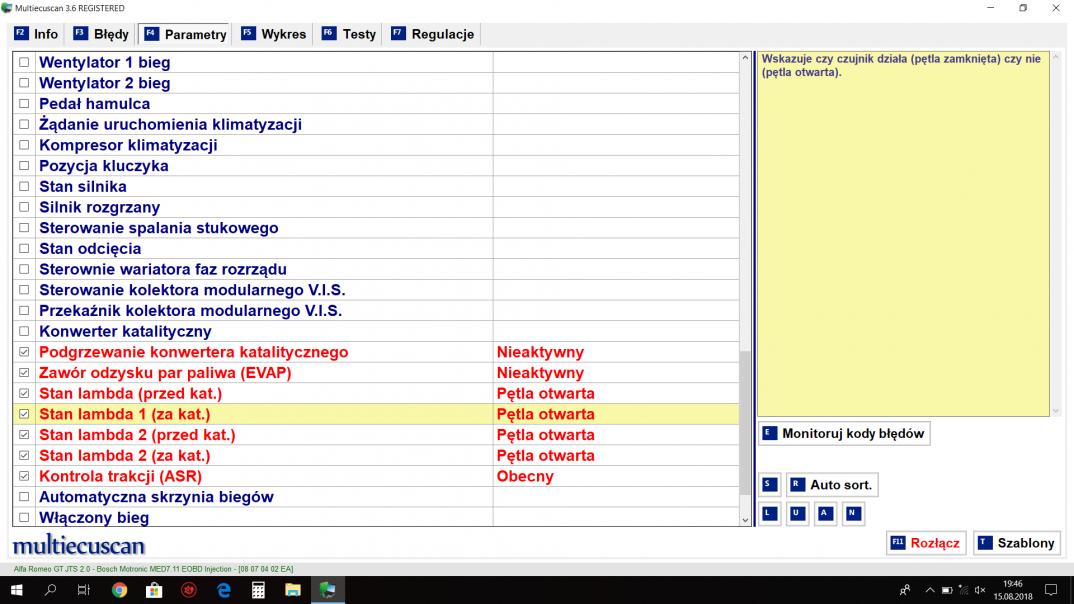Uncheck Zawór odzysku par paliwa (EVAP)
This screenshot has height=604, width=1074.
tap(25, 373)
